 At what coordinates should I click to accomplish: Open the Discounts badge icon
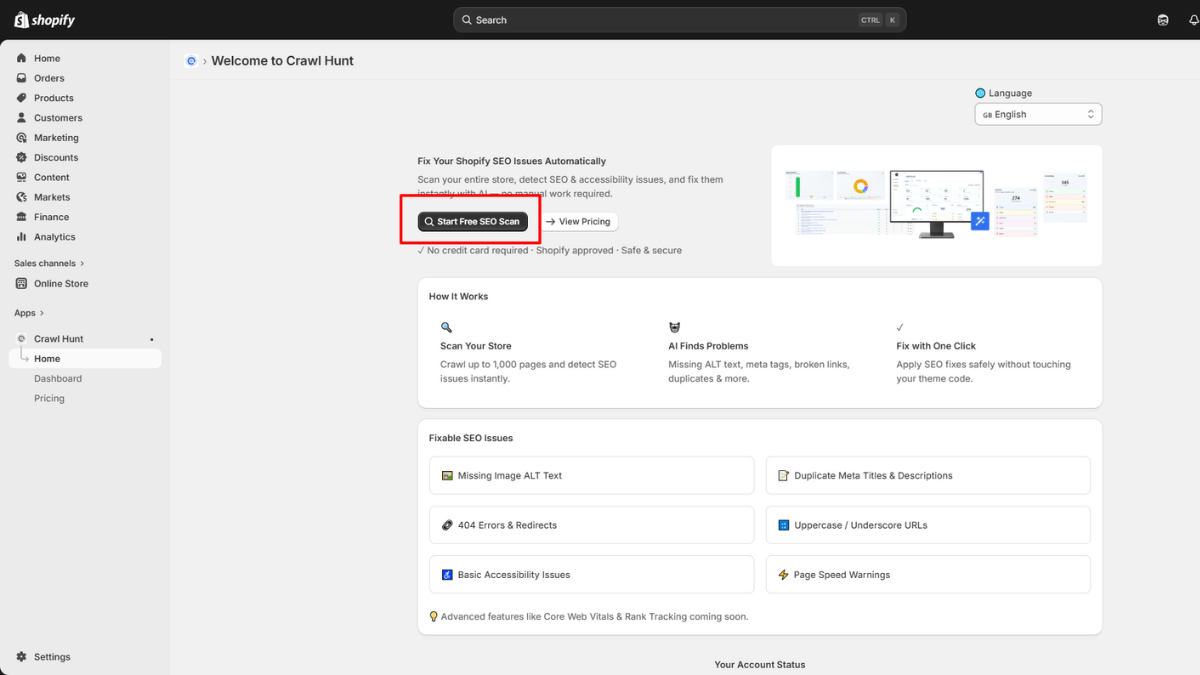pyautogui.click(x=21, y=157)
